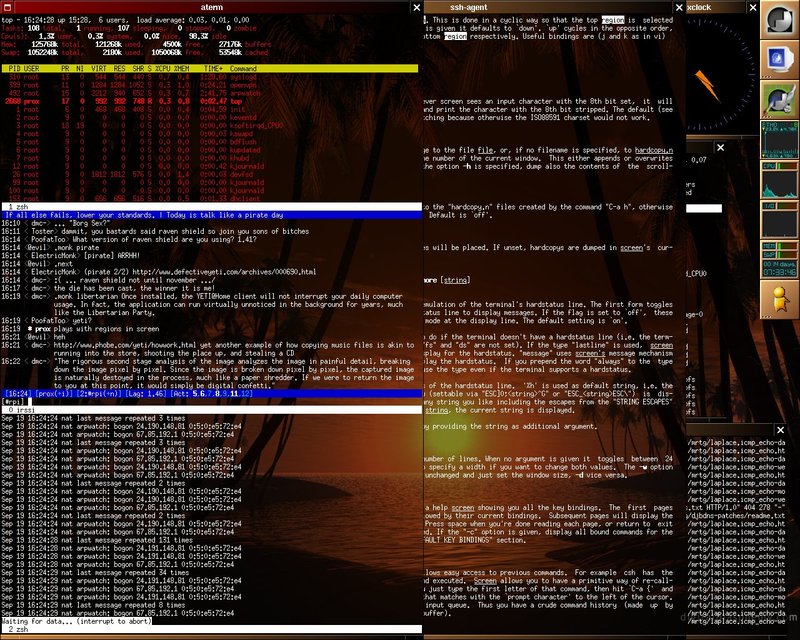Focus the aterm title bar

coord(212,7)
